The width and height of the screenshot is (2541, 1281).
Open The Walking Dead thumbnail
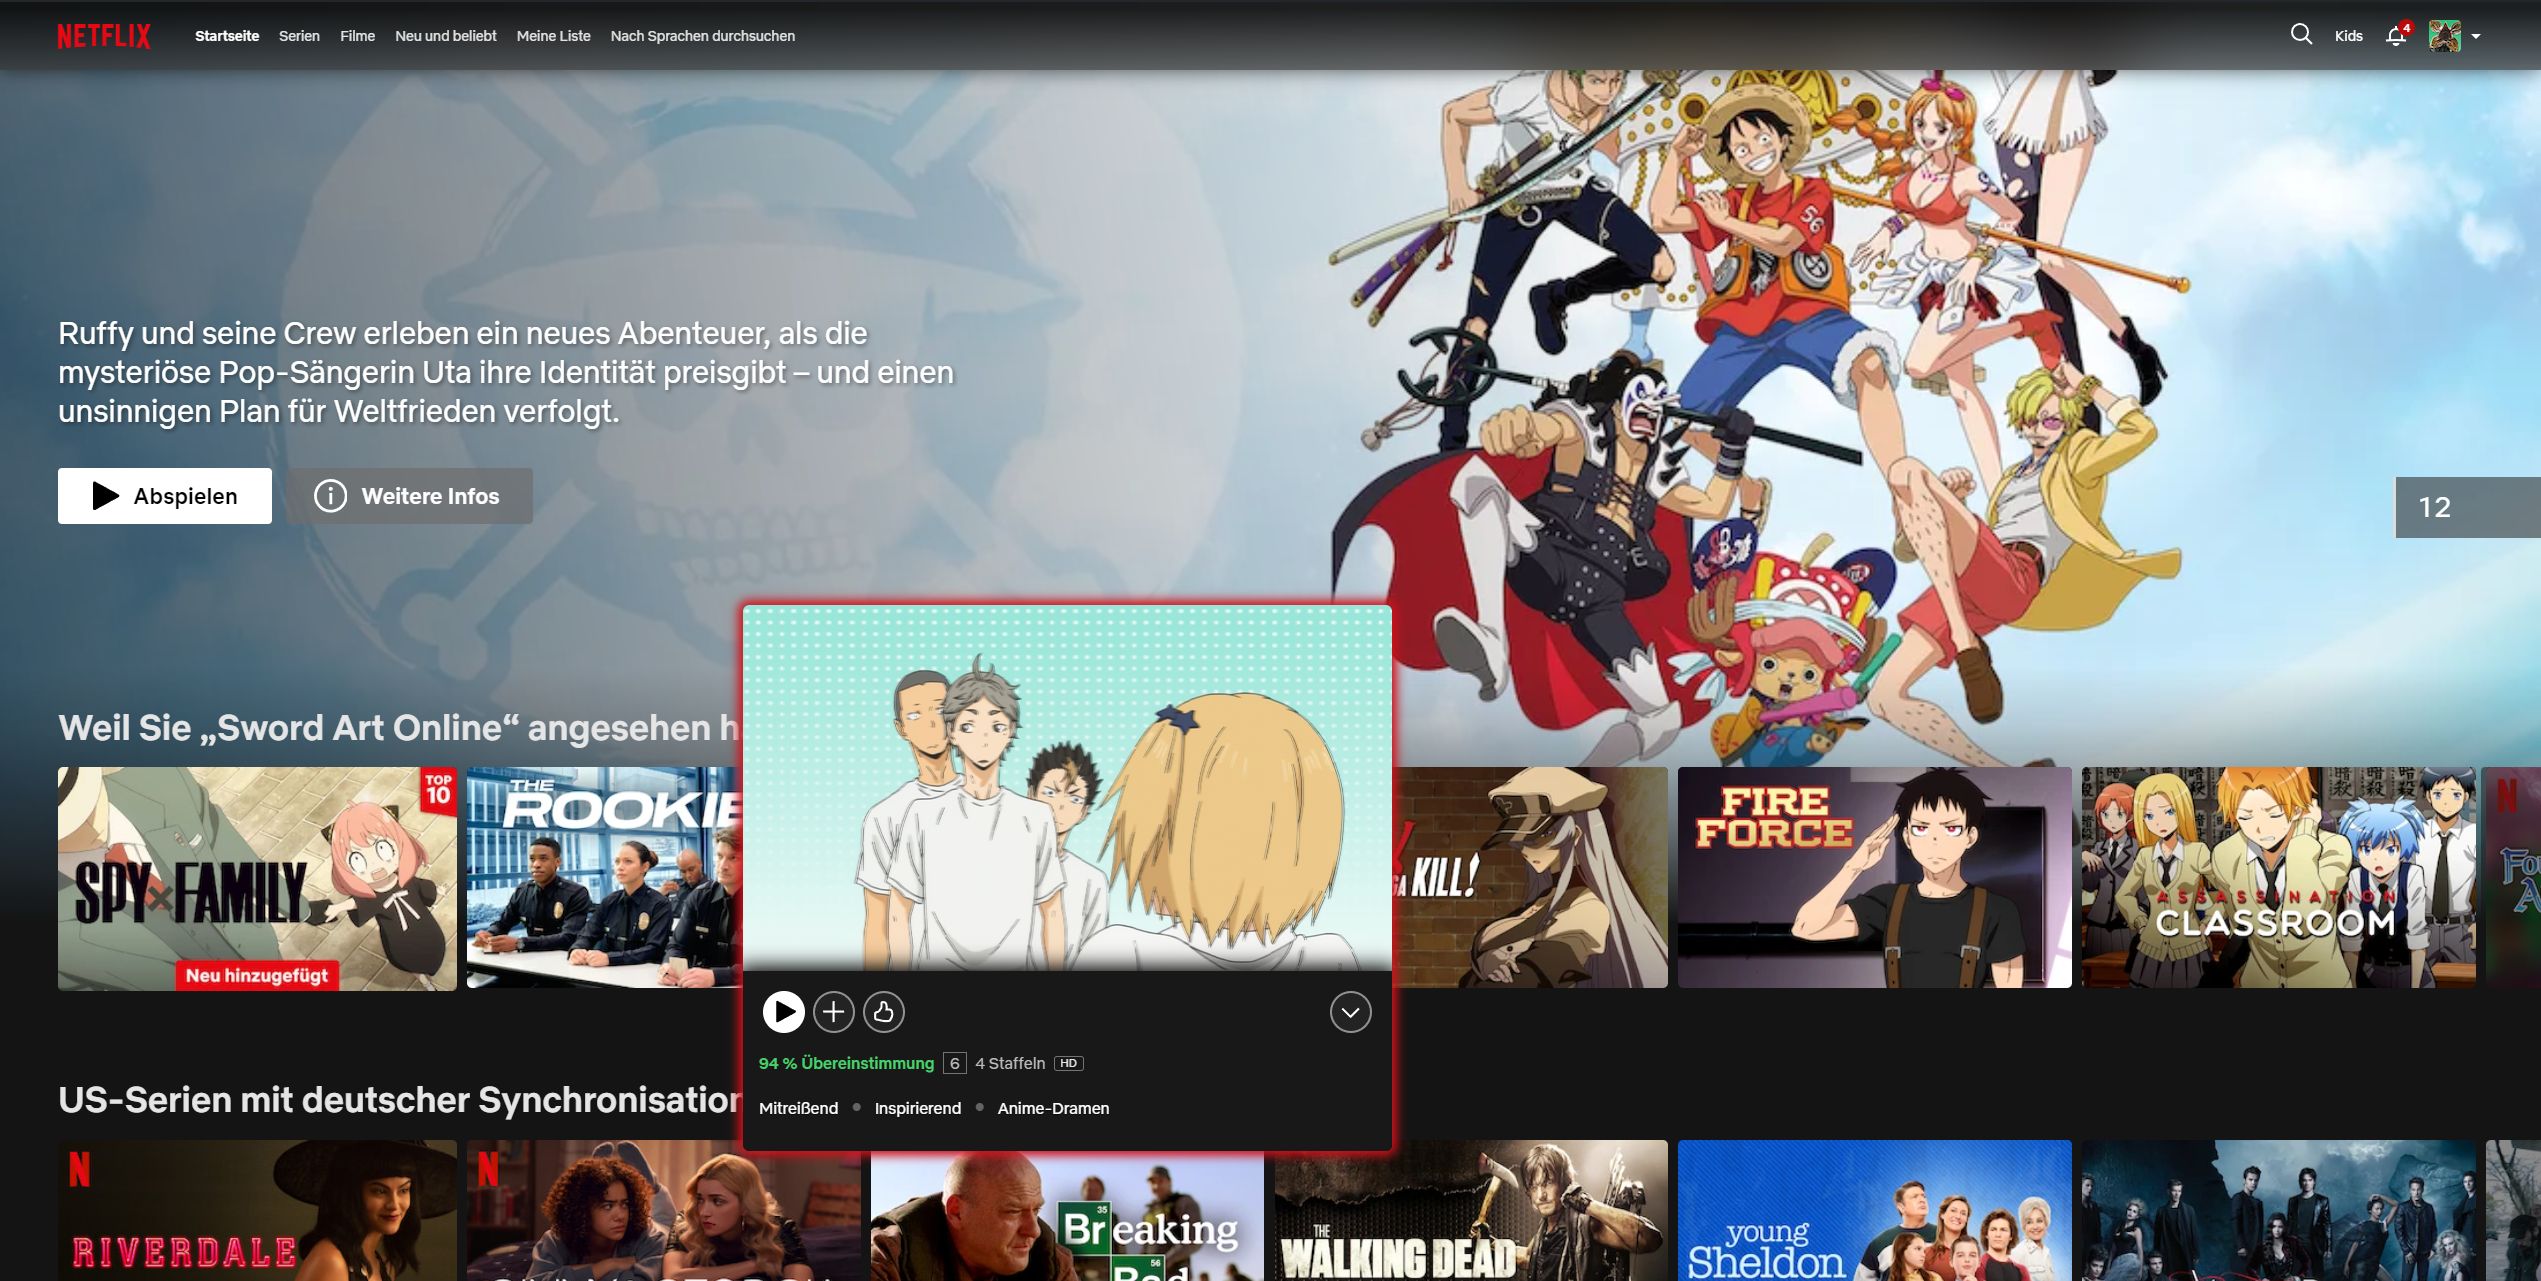1471,1210
